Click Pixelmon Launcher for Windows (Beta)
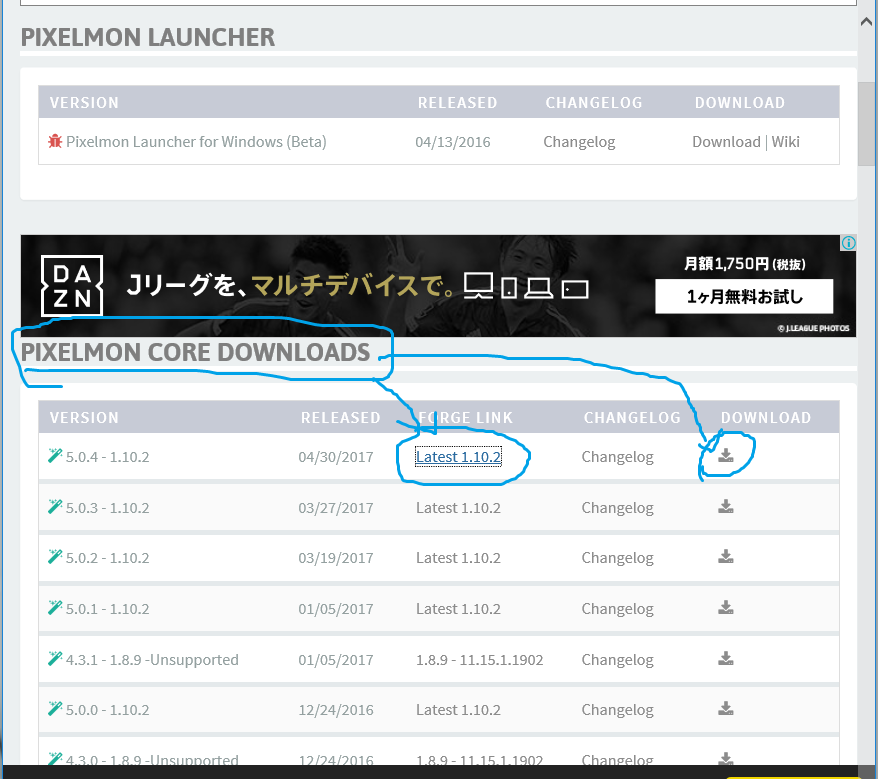This screenshot has width=878, height=779. pyautogui.click(x=196, y=142)
